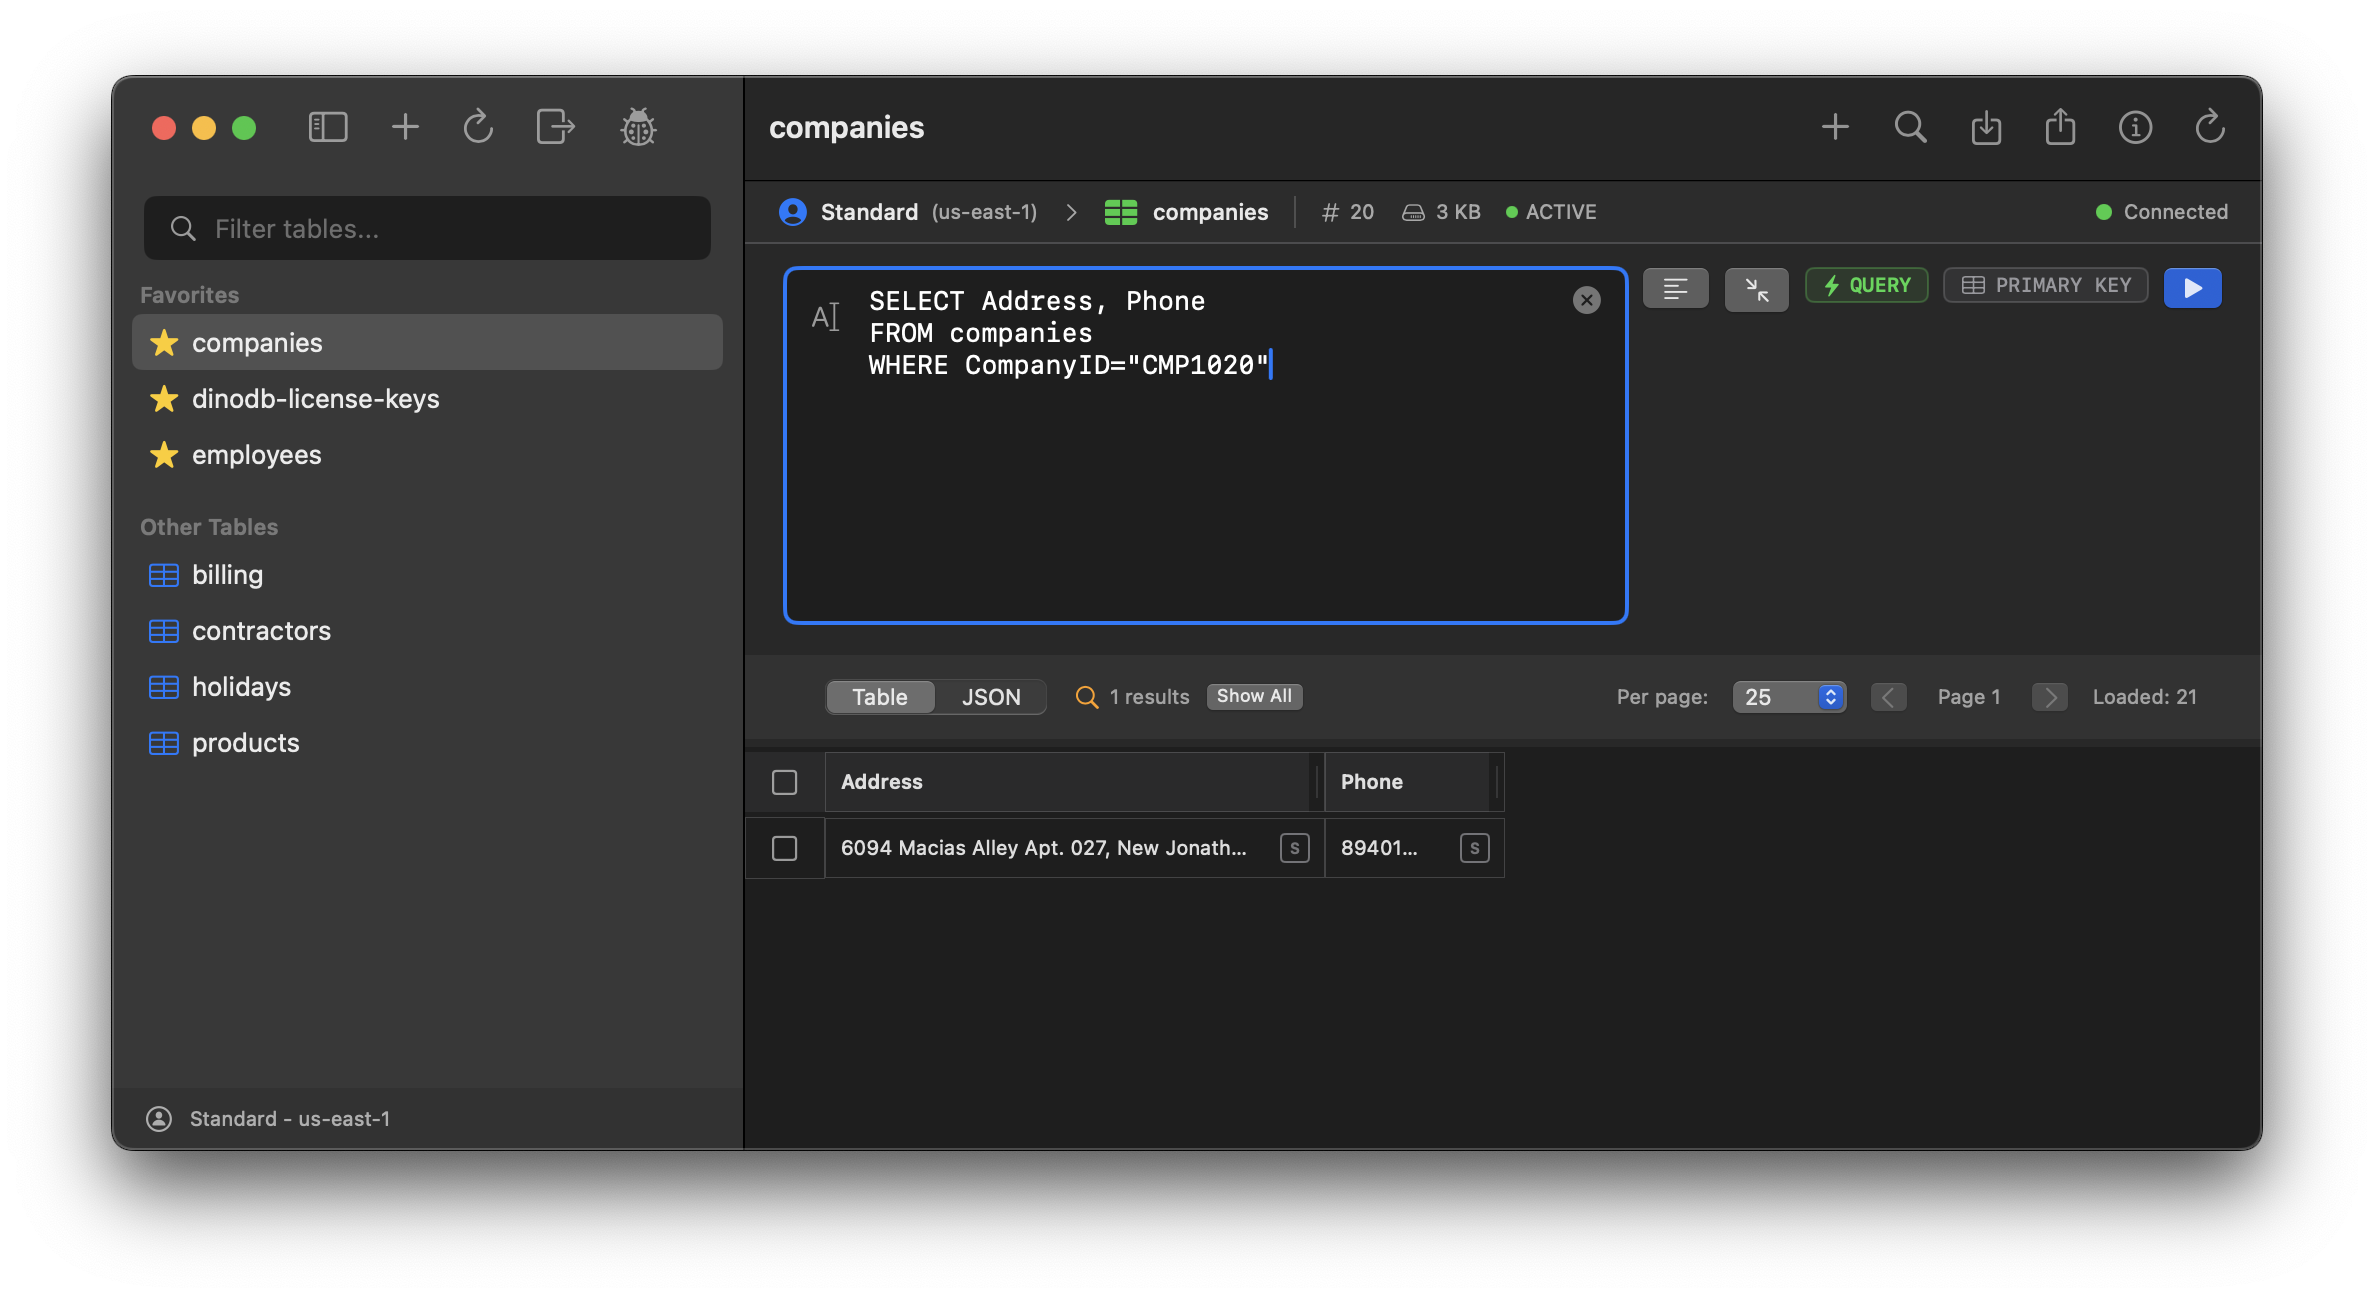
Task: Clear the query with the X icon
Action: click(1587, 300)
